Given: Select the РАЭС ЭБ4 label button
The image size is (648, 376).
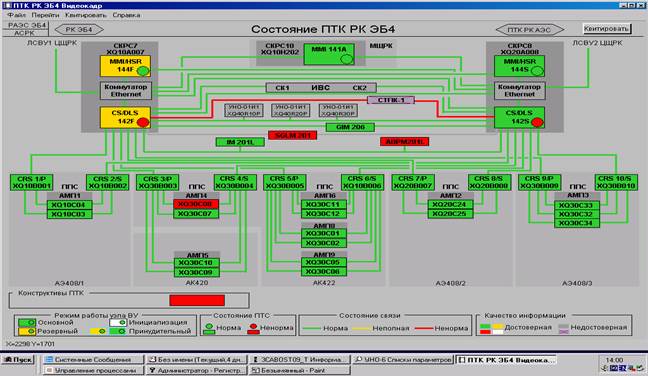Looking at the screenshot, I should click(27, 25).
